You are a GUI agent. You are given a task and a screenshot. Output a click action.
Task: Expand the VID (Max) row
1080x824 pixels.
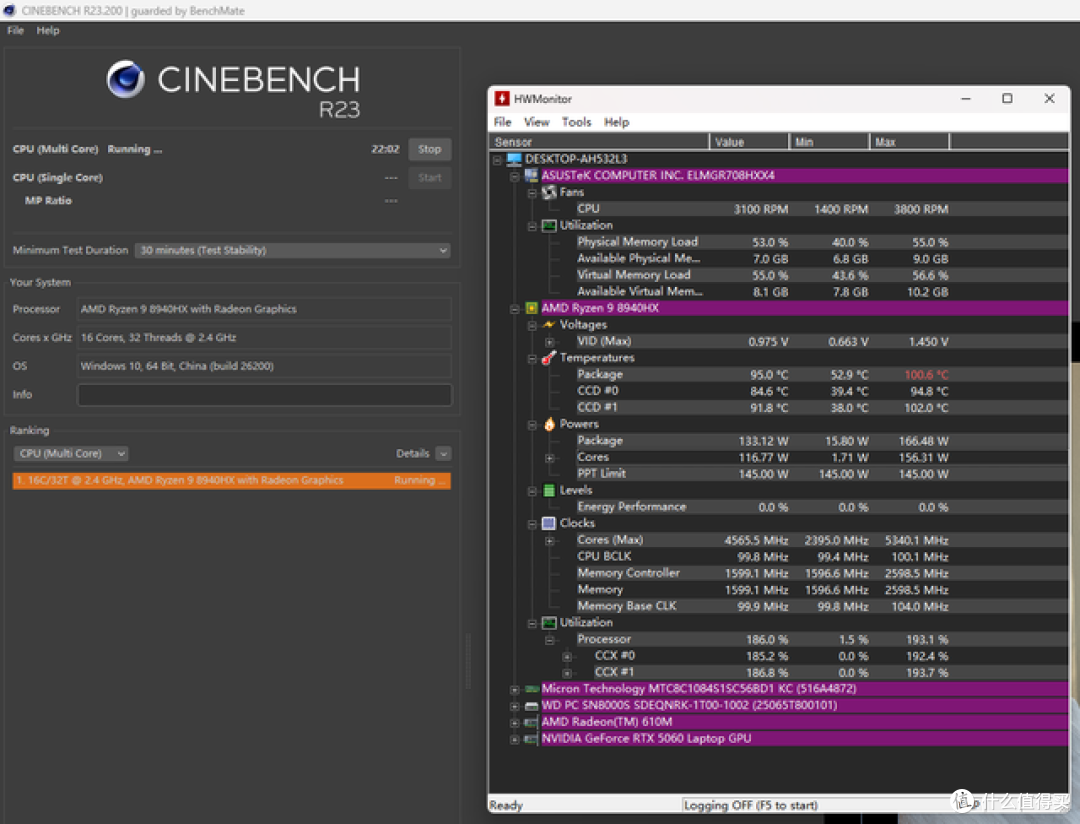[x=550, y=342]
